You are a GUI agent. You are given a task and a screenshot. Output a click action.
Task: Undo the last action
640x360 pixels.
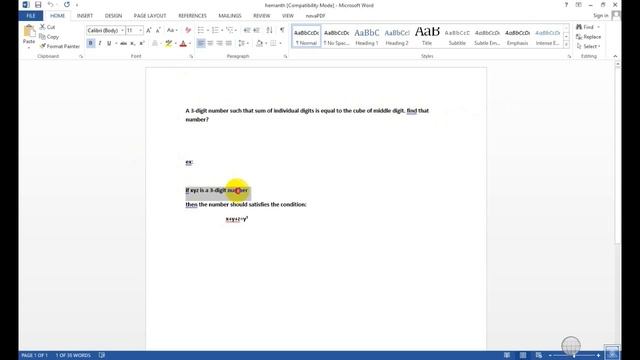(x=51, y=5)
